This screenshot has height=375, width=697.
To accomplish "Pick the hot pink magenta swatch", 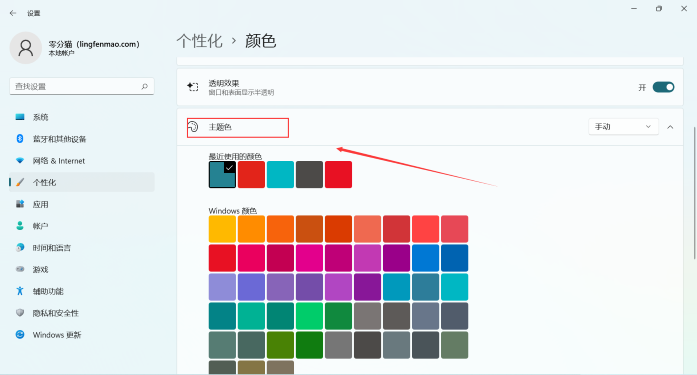I will pyautogui.click(x=309, y=258).
